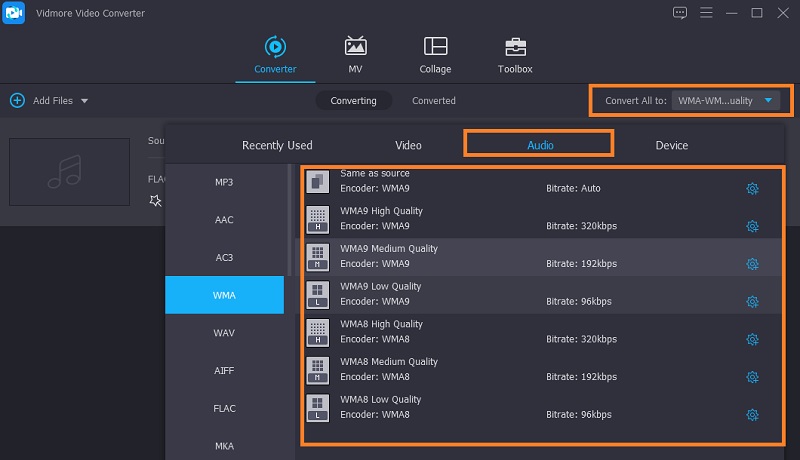Open settings gear for WMA9 High Quality
Image resolution: width=800 pixels, height=460 pixels.
[x=752, y=226]
